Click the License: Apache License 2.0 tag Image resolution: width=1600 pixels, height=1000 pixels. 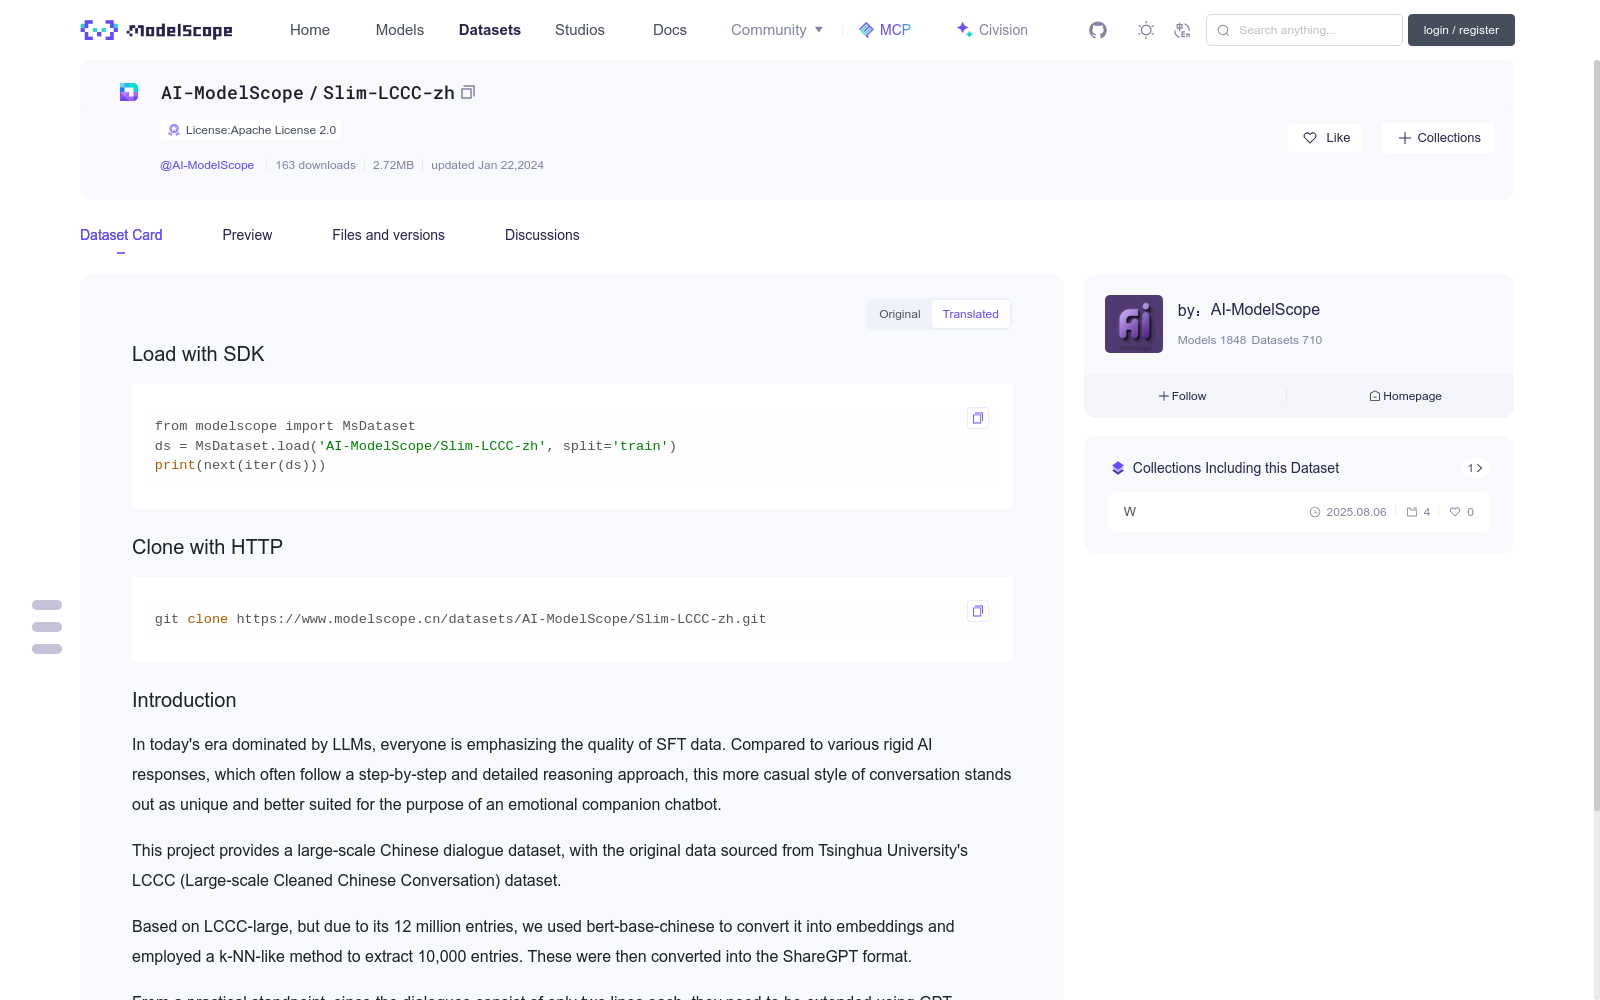coord(251,130)
